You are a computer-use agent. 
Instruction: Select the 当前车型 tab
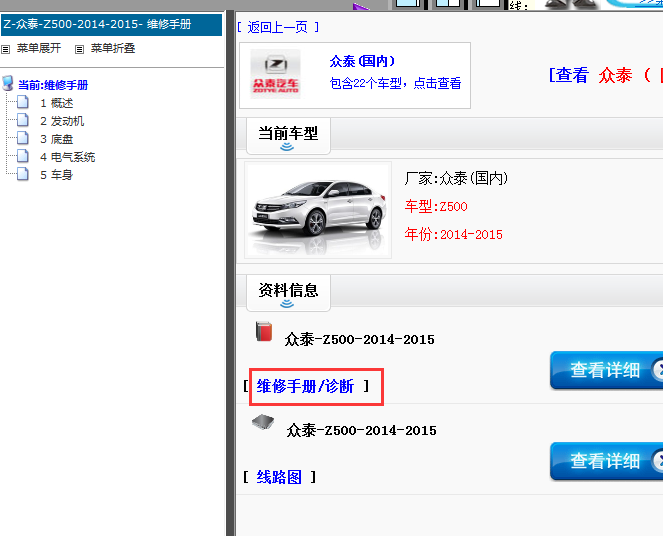(288, 136)
